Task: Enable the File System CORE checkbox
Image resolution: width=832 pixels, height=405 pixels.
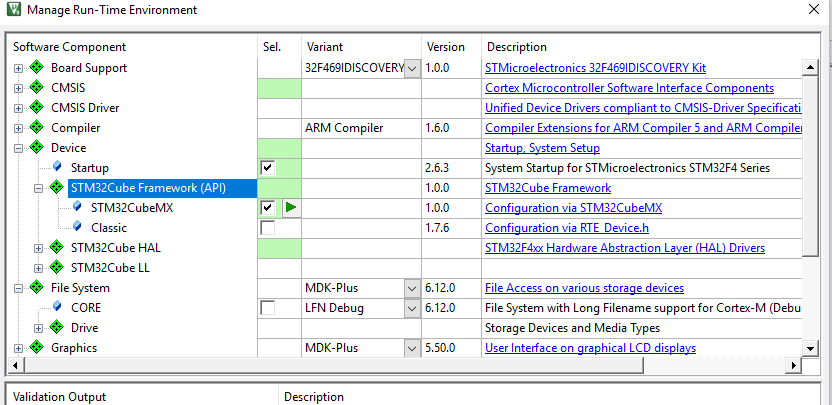Action: [x=268, y=308]
